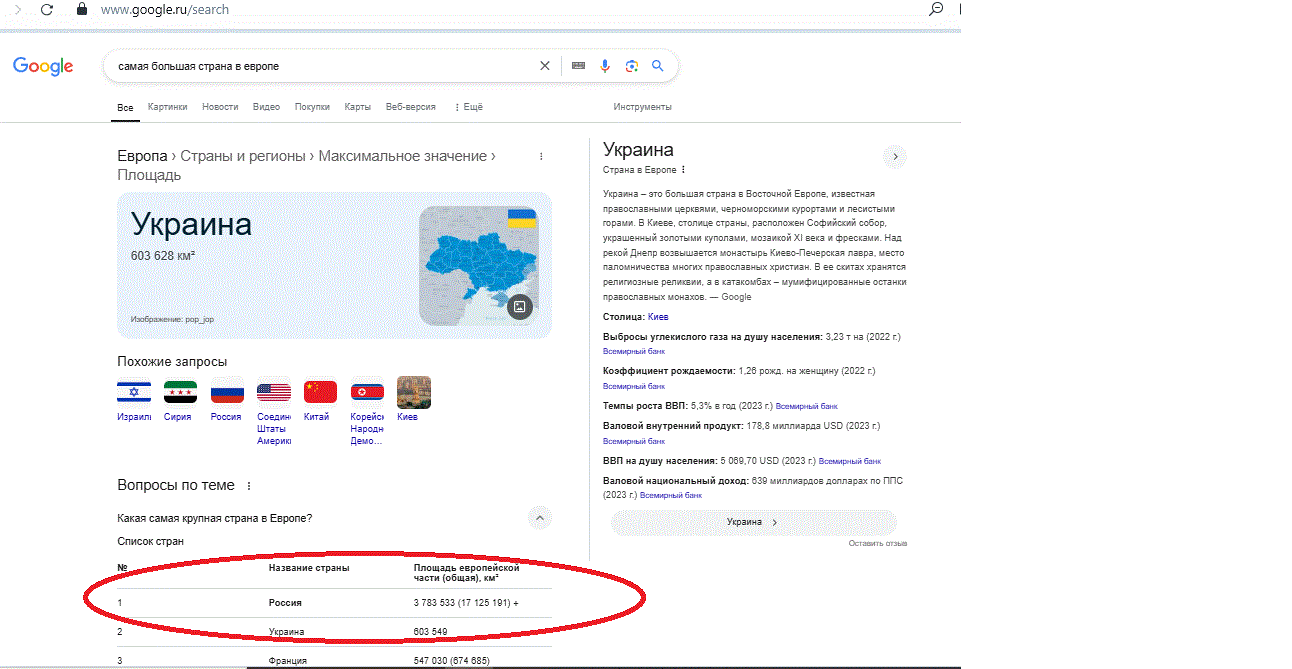This screenshot has height=669, width=1292.
Task: Open Google Lens image search icon
Action: 632,66
